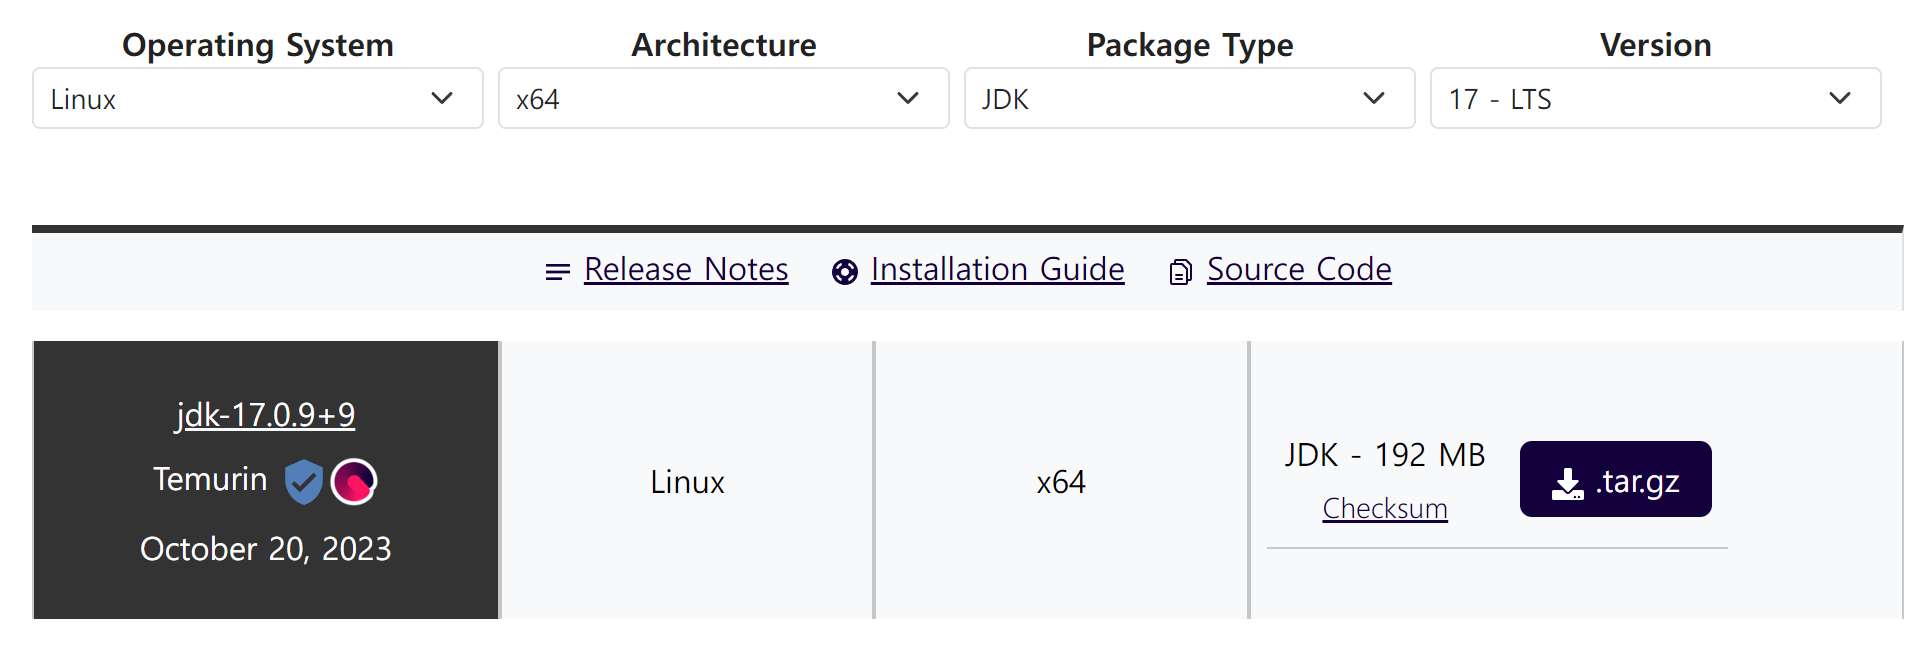Click the October 20, 2023 release date
This screenshot has height=665, width=1921.
coord(265,549)
